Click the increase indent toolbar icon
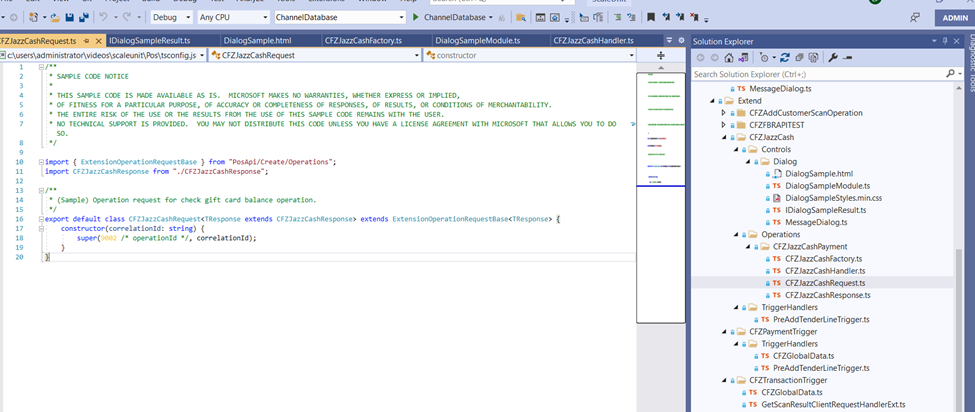This screenshot has width=975, height=412. point(632,17)
